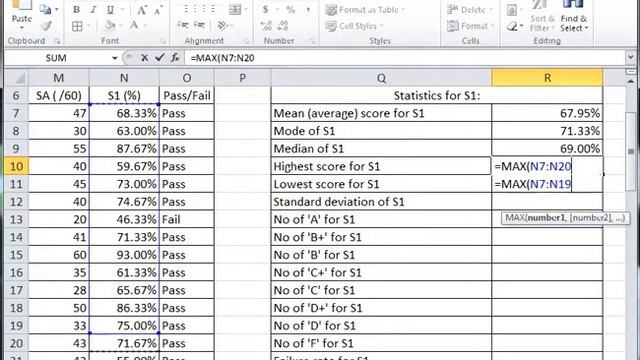The width and height of the screenshot is (640, 360).
Task: Select column Q header
Action: coord(381,78)
